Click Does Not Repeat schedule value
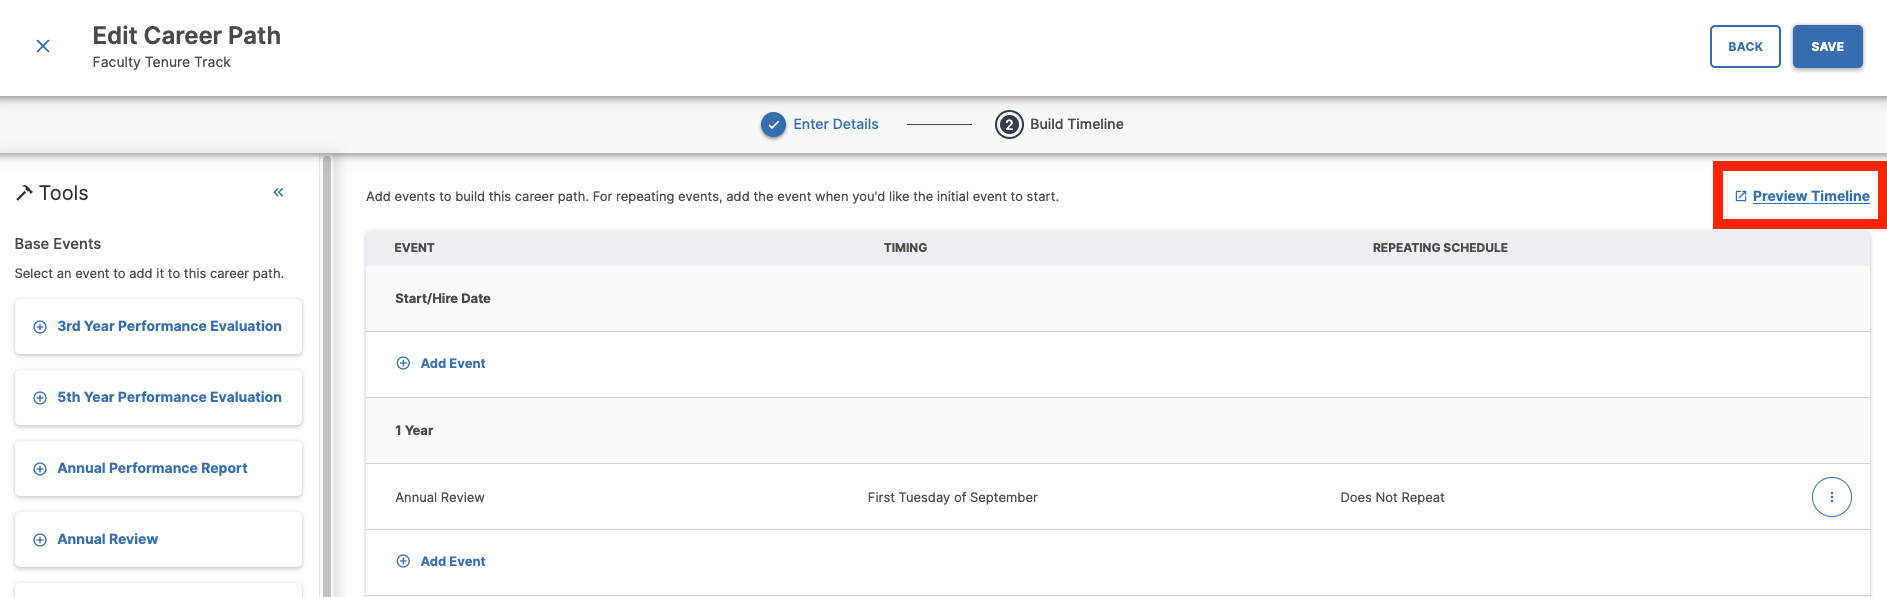 [x=1392, y=497]
